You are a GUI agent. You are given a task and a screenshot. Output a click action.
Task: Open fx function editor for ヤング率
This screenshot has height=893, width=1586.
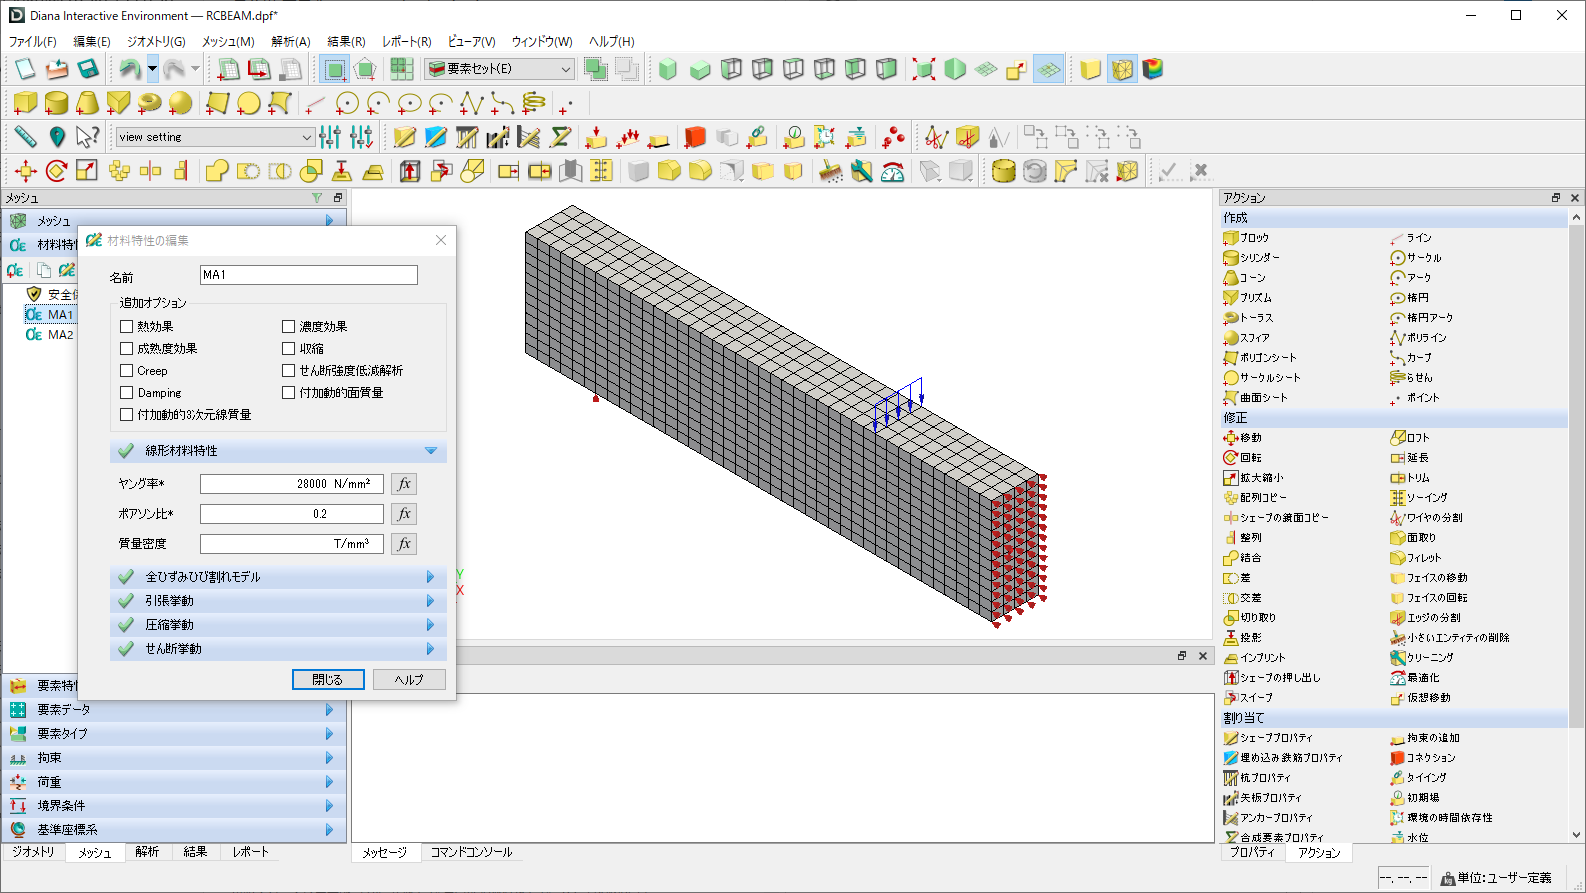[x=404, y=484]
